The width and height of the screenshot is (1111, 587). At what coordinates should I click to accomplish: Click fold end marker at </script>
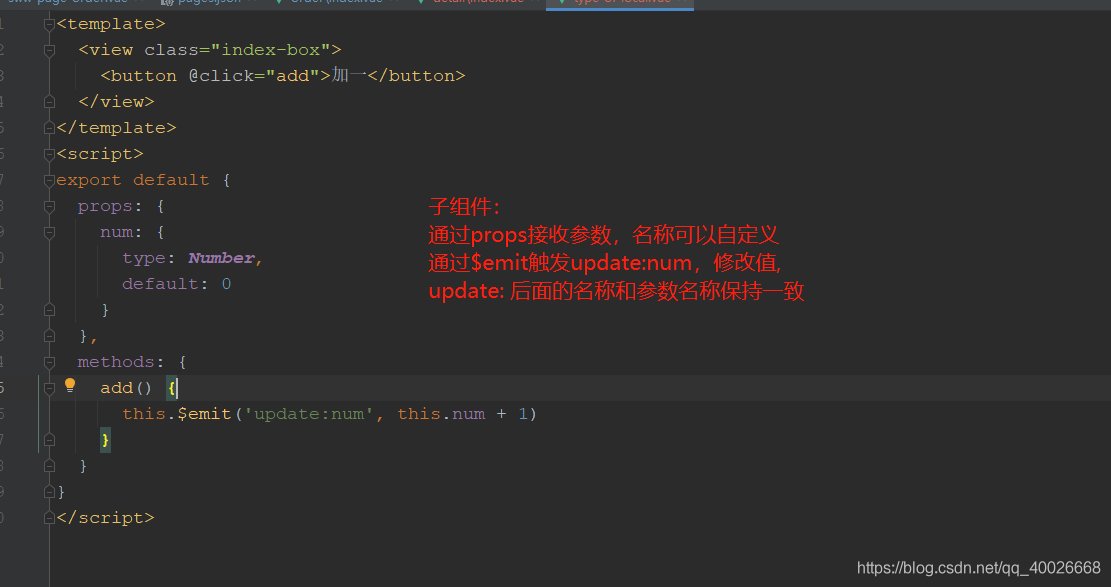pos(49,518)
